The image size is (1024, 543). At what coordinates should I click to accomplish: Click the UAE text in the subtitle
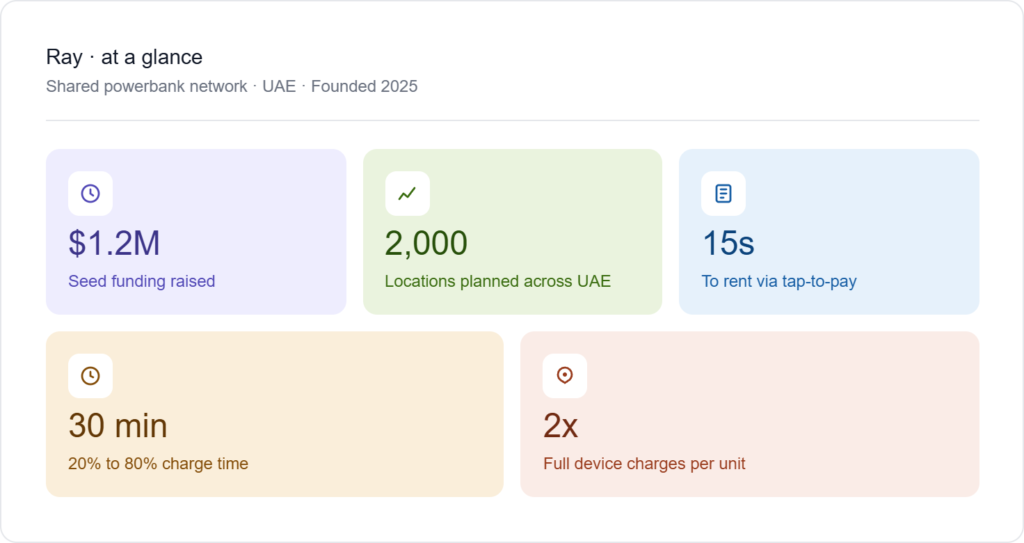[x=279, y=86]
